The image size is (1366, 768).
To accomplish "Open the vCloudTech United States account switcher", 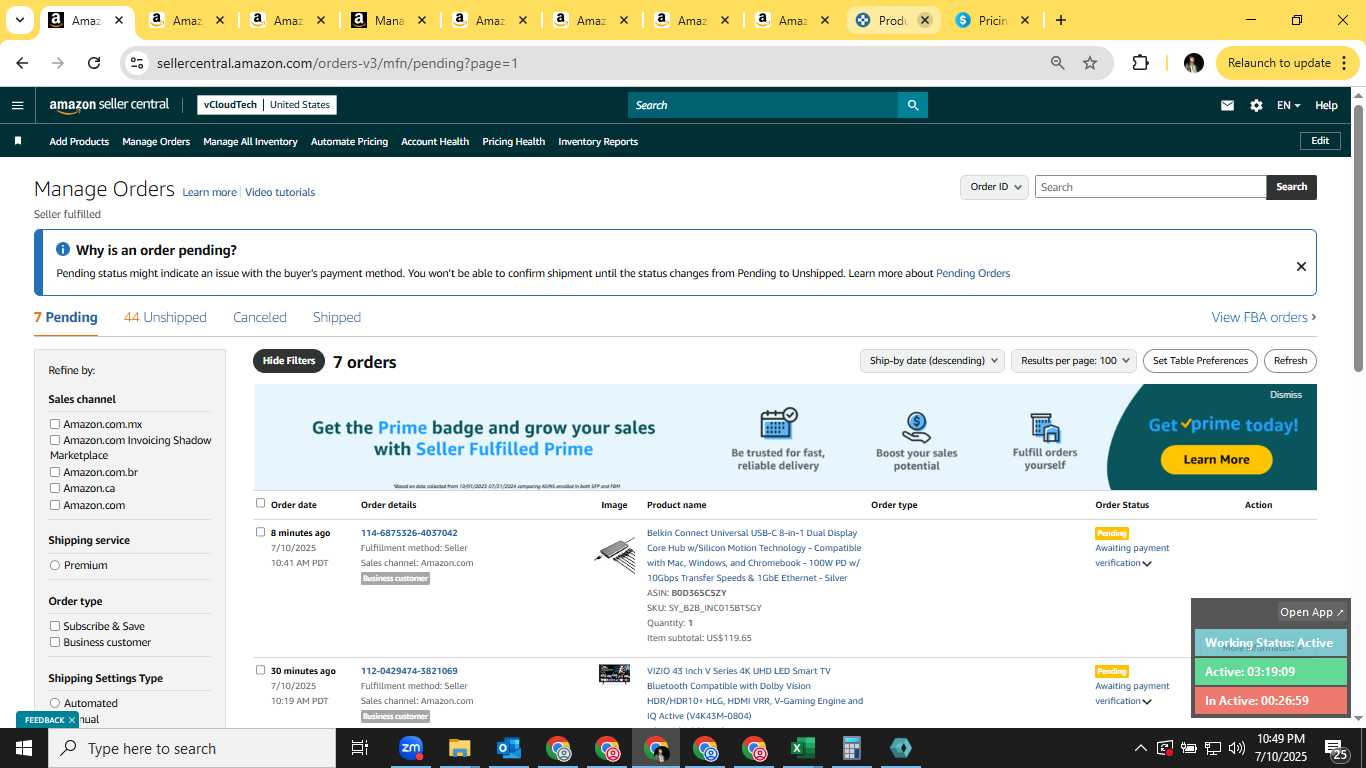I will click(x=267, y=105).
